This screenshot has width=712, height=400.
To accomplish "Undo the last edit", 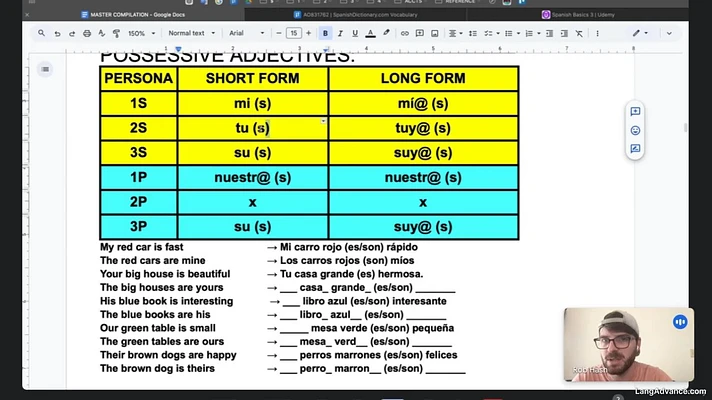I will pyautogui.click(x=57, y=33).
